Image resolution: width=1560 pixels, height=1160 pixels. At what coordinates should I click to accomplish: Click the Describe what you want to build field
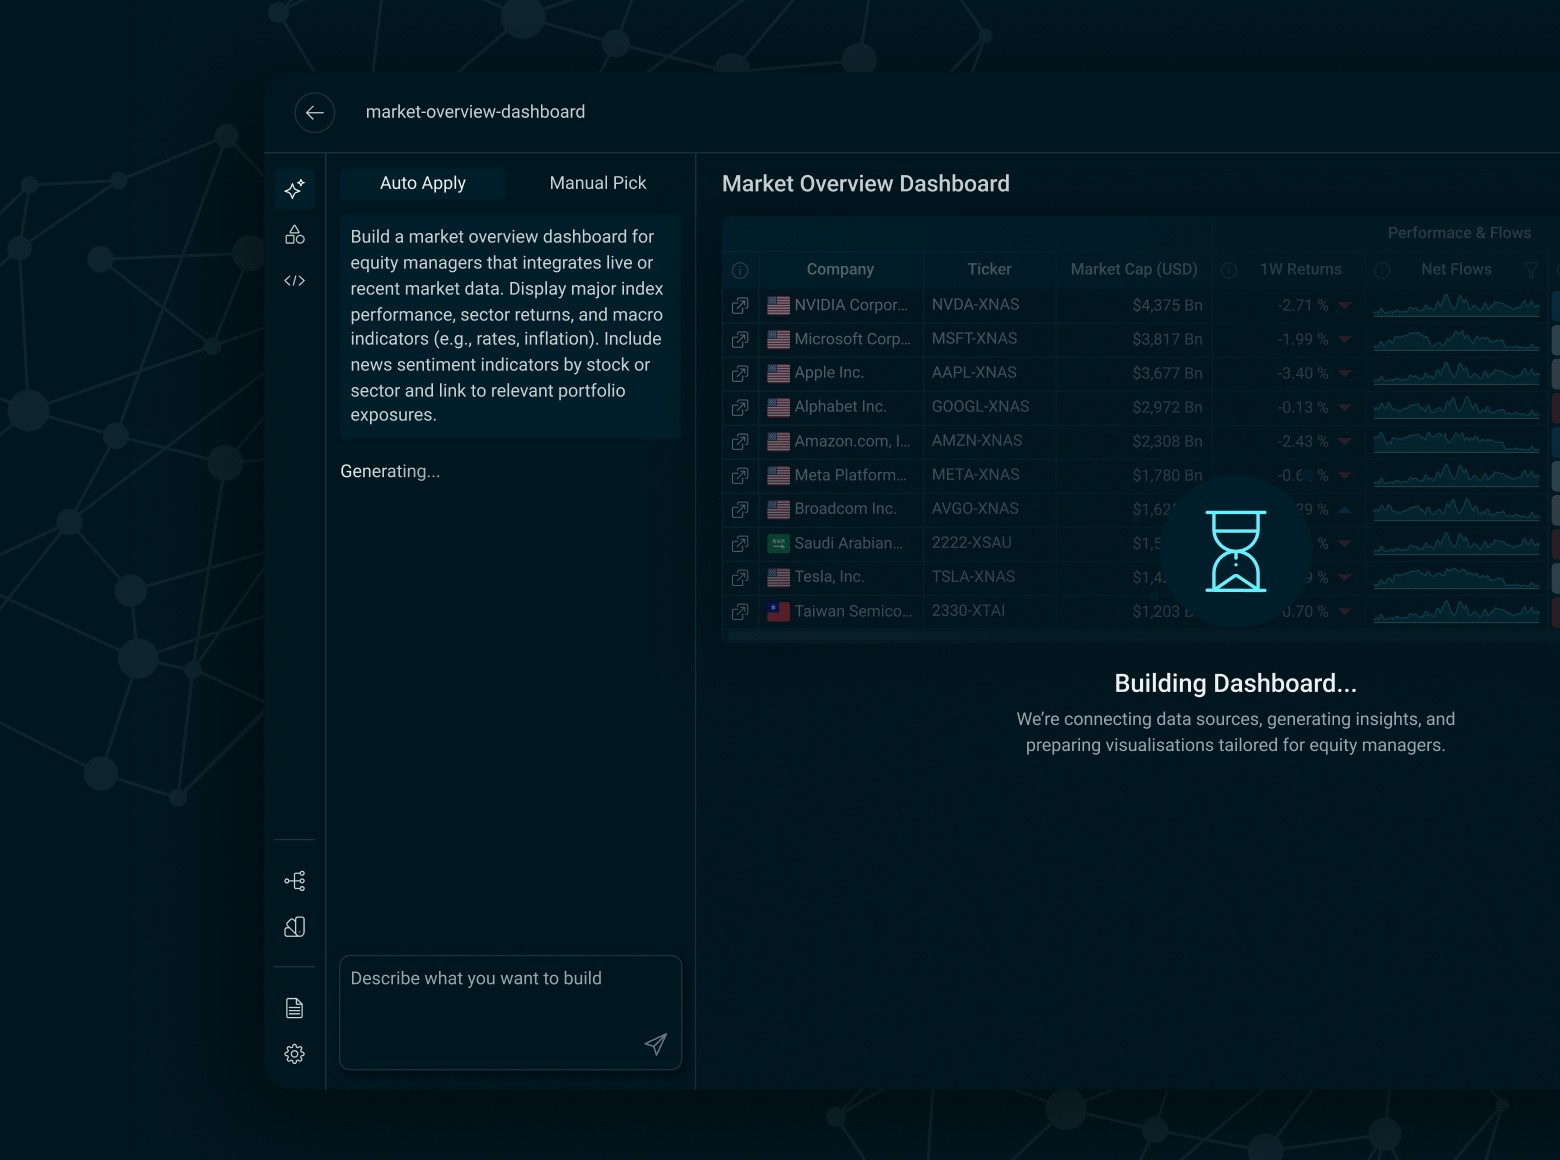510,1012
